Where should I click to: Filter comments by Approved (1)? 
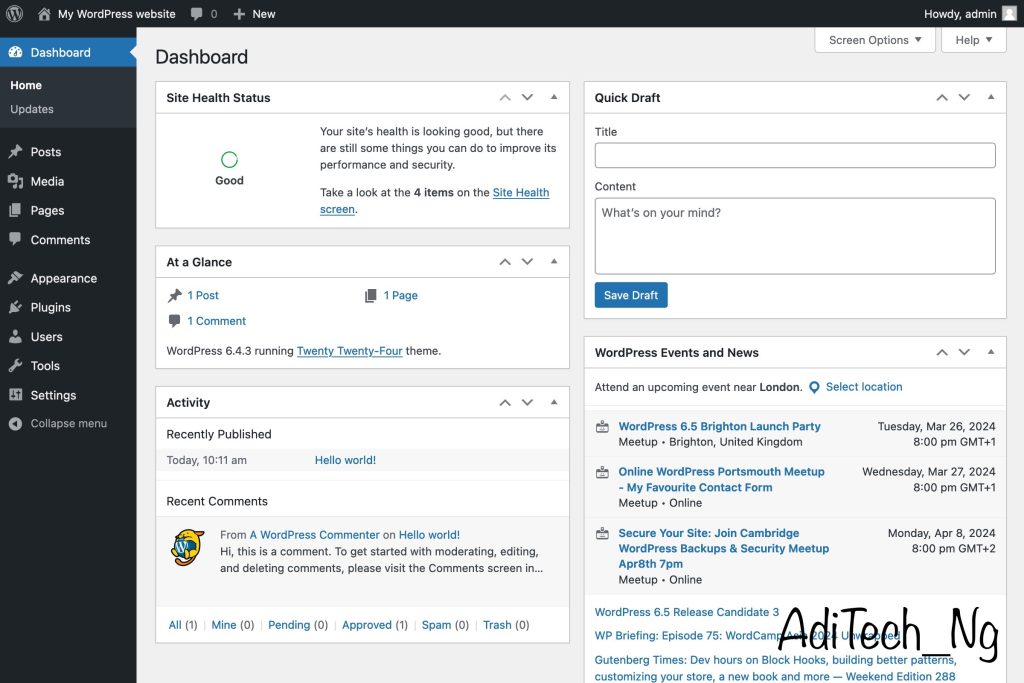[375, 625]
